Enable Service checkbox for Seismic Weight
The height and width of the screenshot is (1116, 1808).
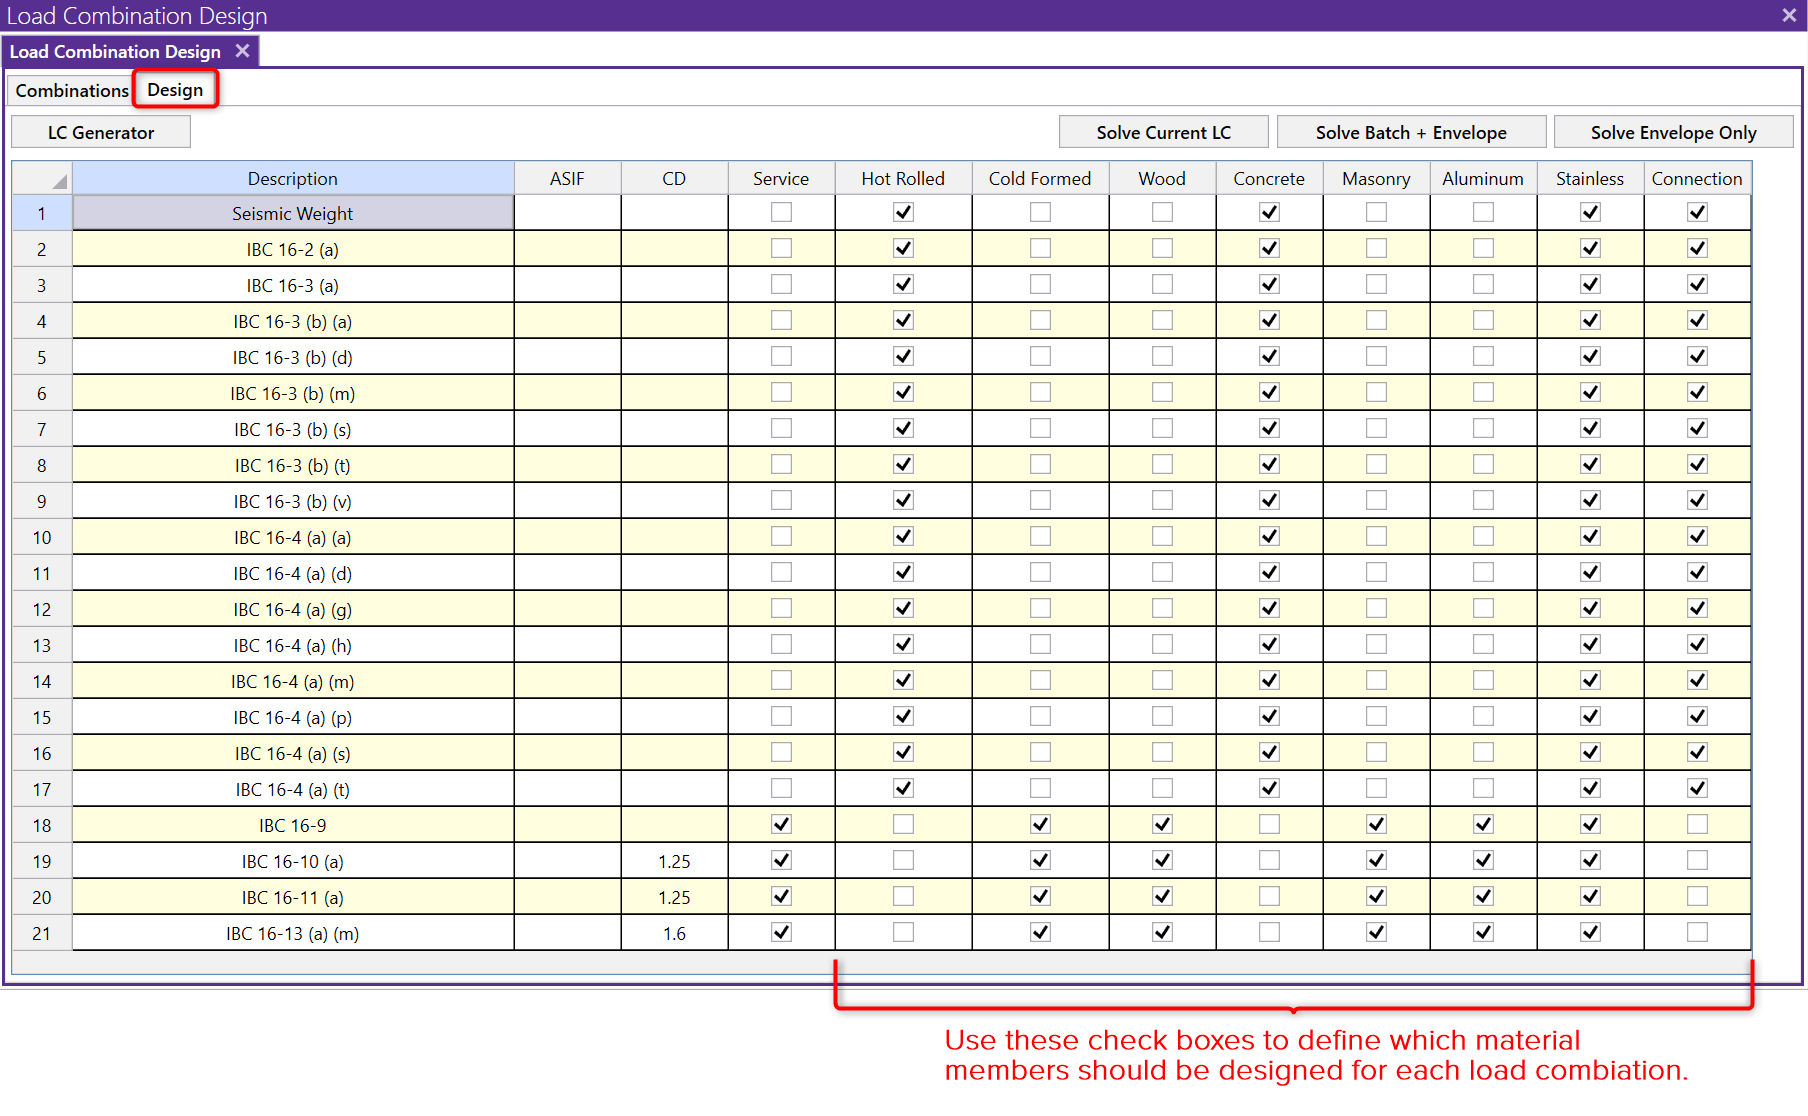coord(781,212)
